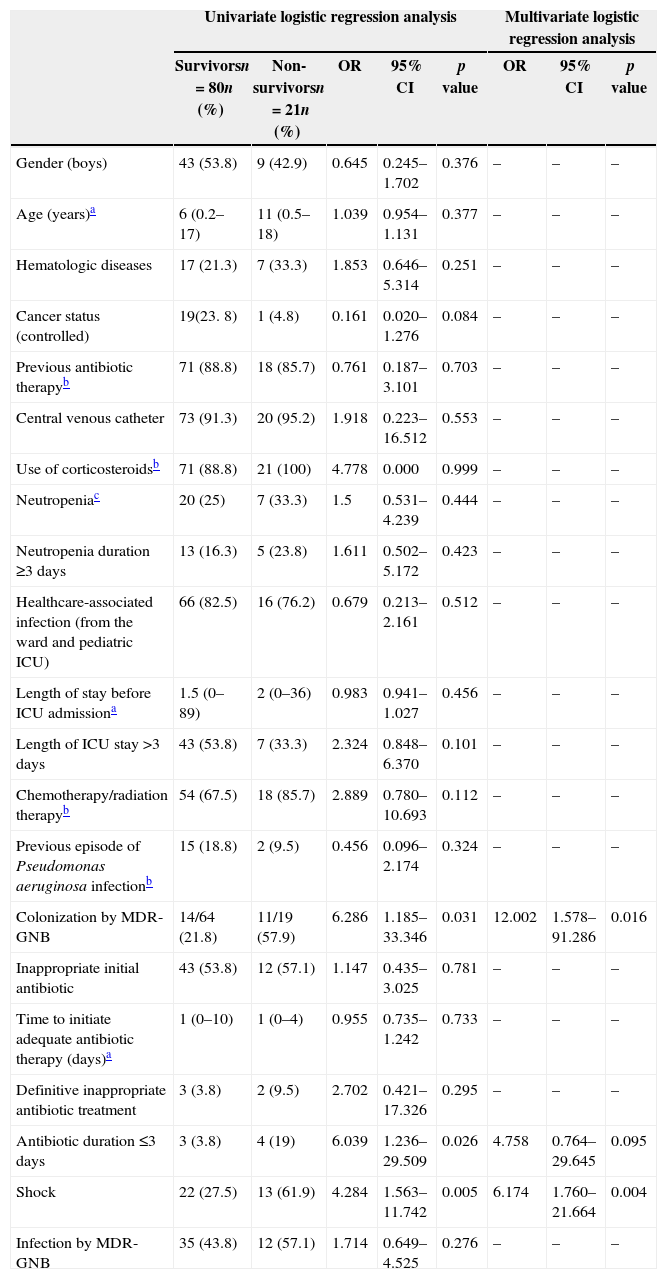The width and height of the screenshot is (667, 1279).
Task: Select the Shock row label
Action: [36, 1192]
